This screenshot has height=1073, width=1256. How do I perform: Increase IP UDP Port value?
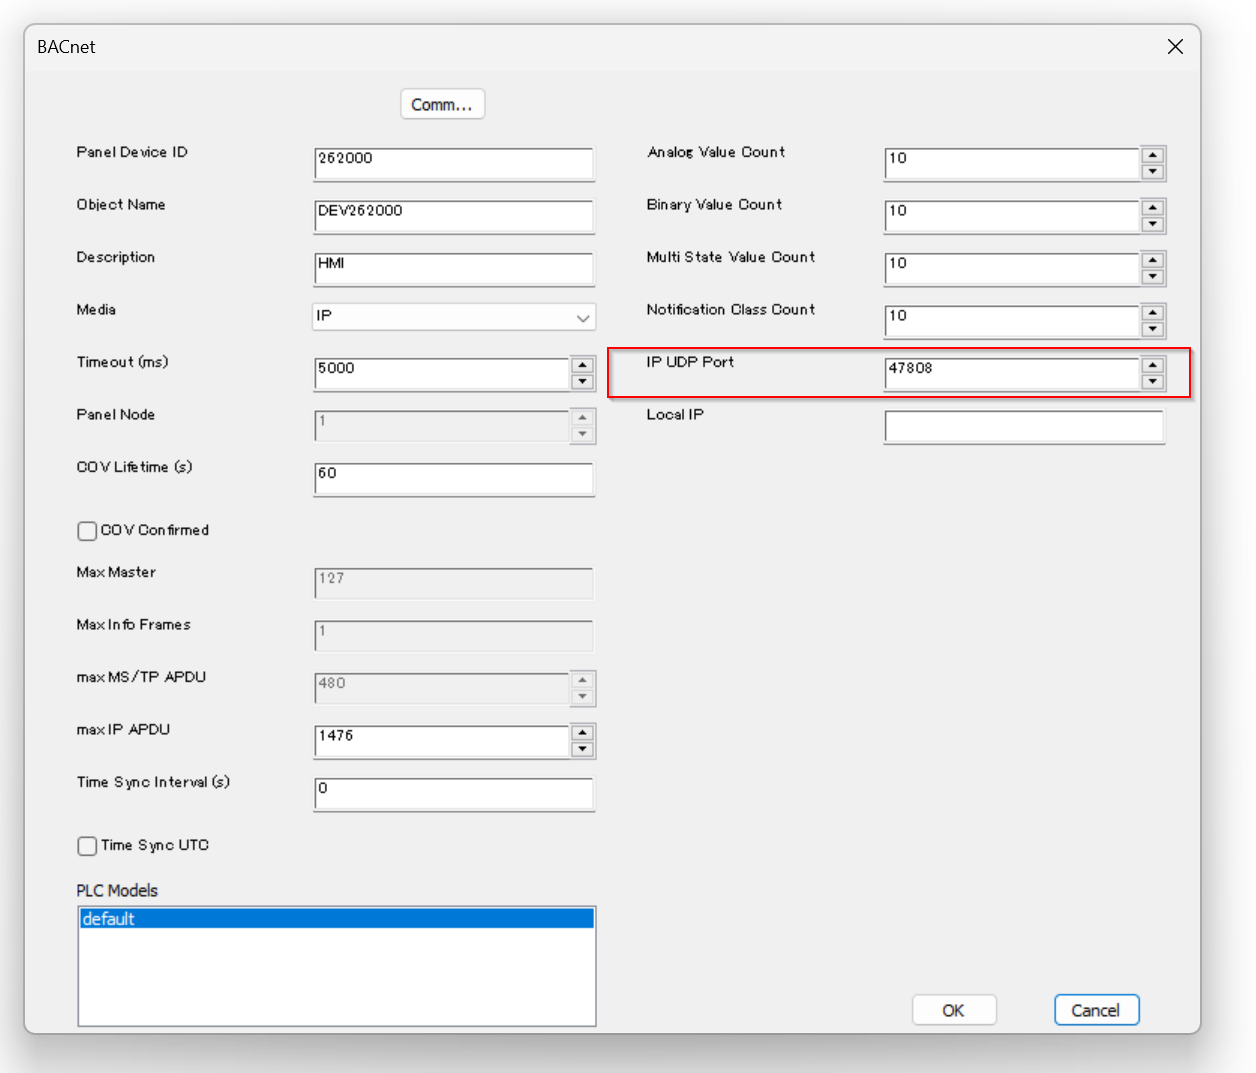click(x=1153, y=366)
